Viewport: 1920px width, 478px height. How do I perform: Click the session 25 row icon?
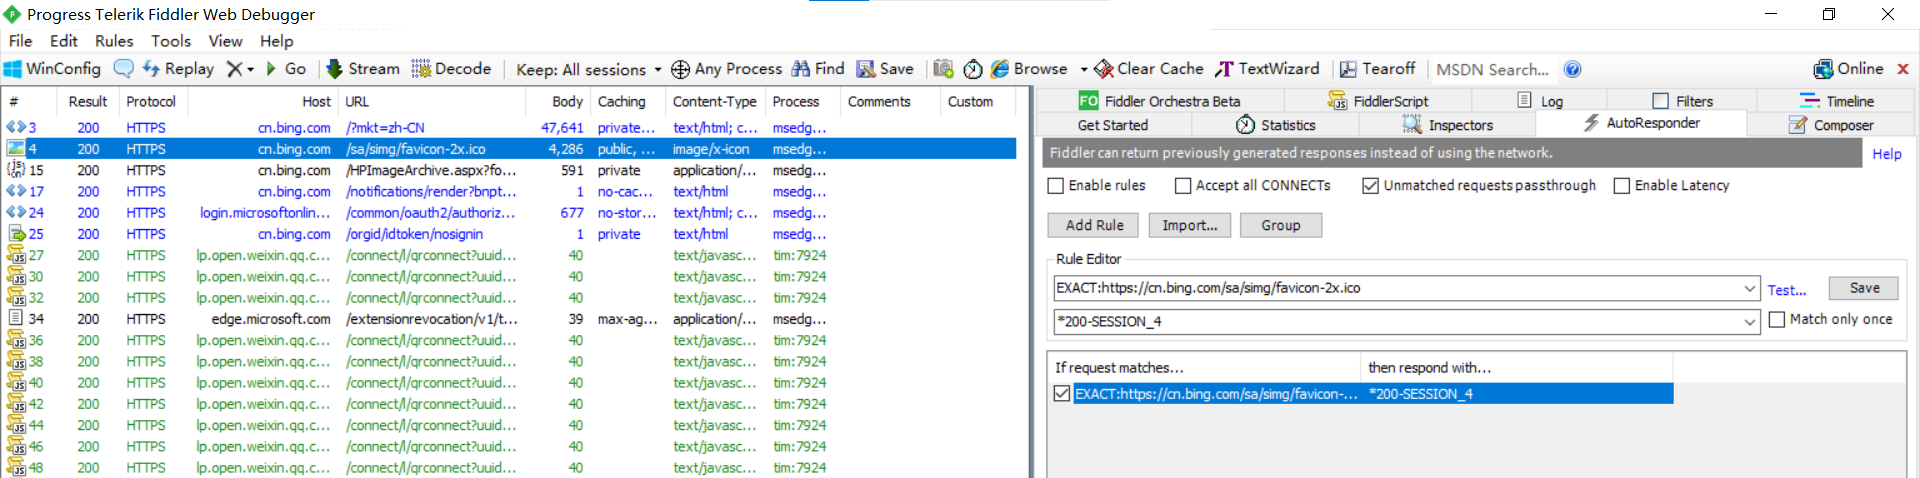click(16, 234)
